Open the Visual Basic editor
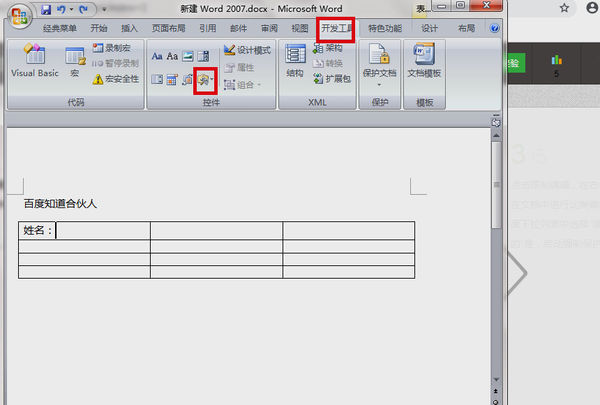 [x=35, y=60]
